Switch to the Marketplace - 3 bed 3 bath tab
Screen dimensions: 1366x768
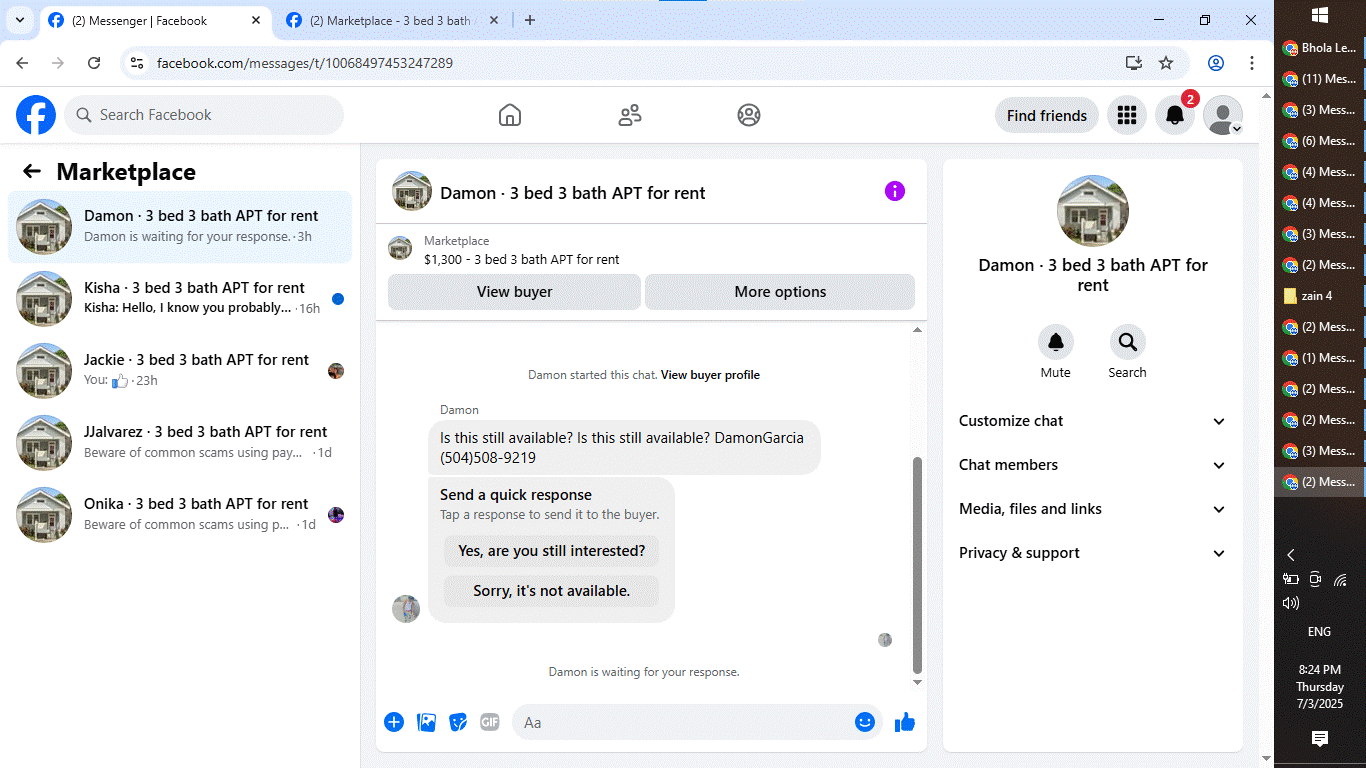click(390, 20)
